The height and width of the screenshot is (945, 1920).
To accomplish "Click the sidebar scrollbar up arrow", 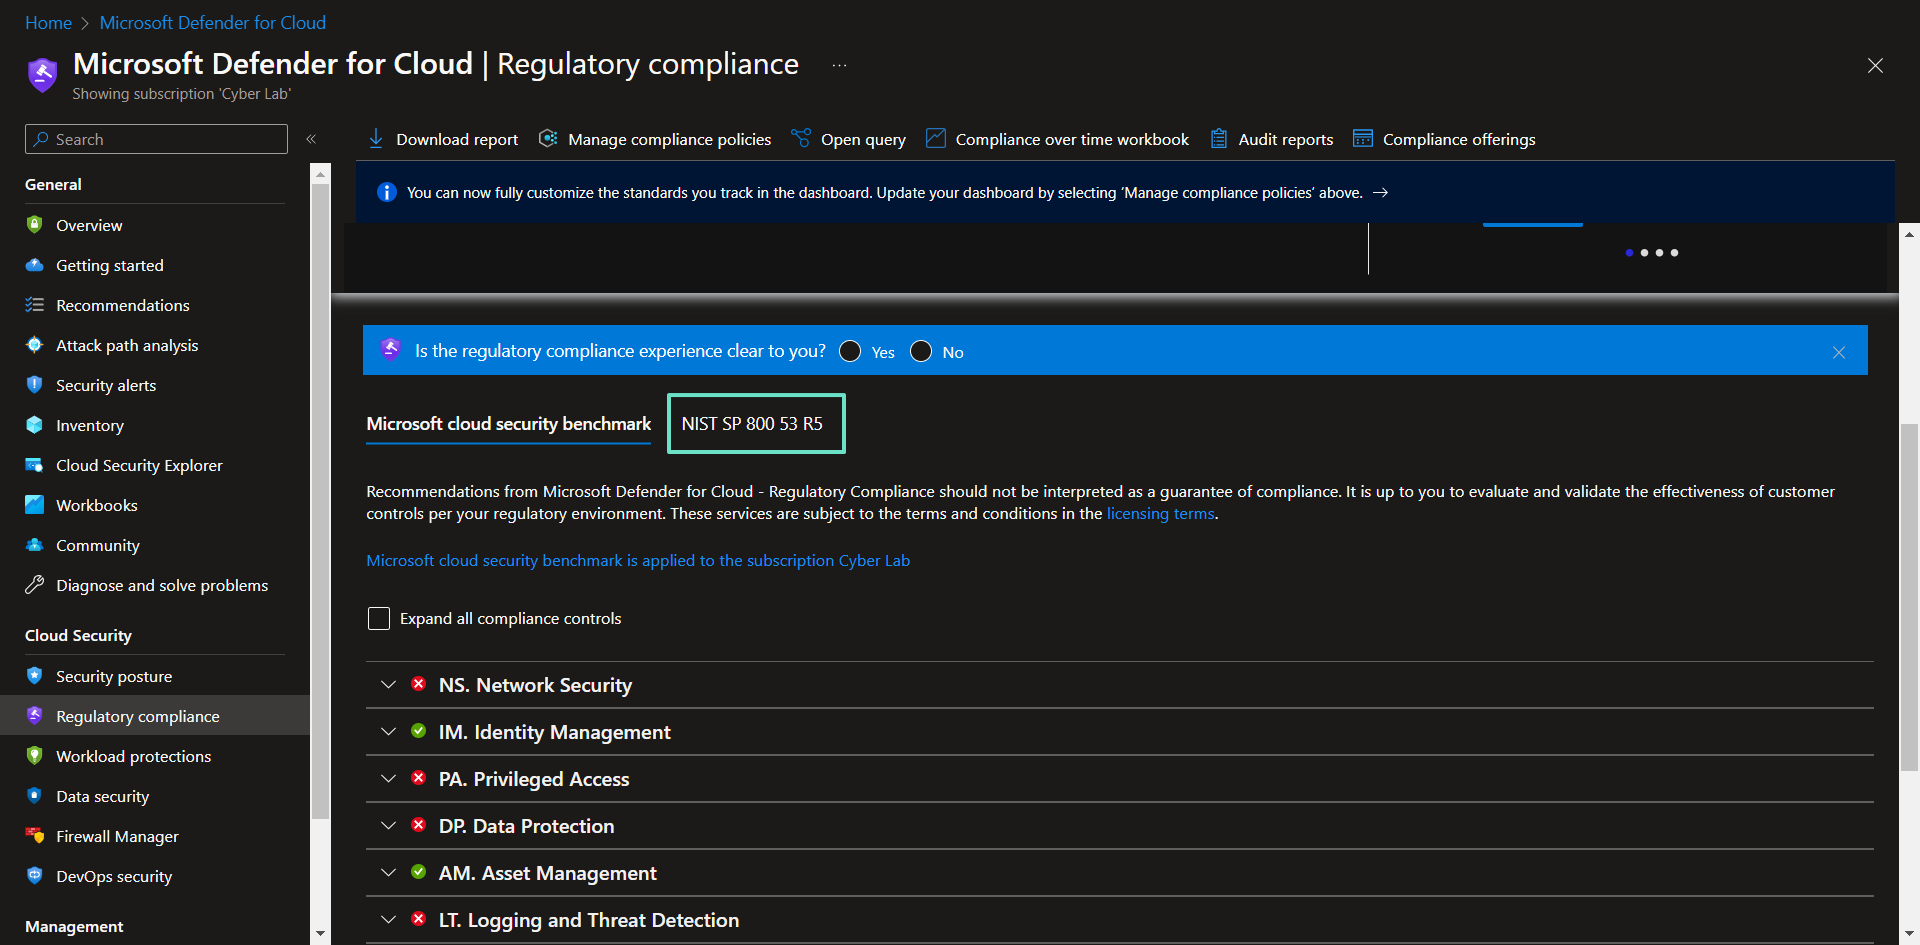I will [320, 175].
